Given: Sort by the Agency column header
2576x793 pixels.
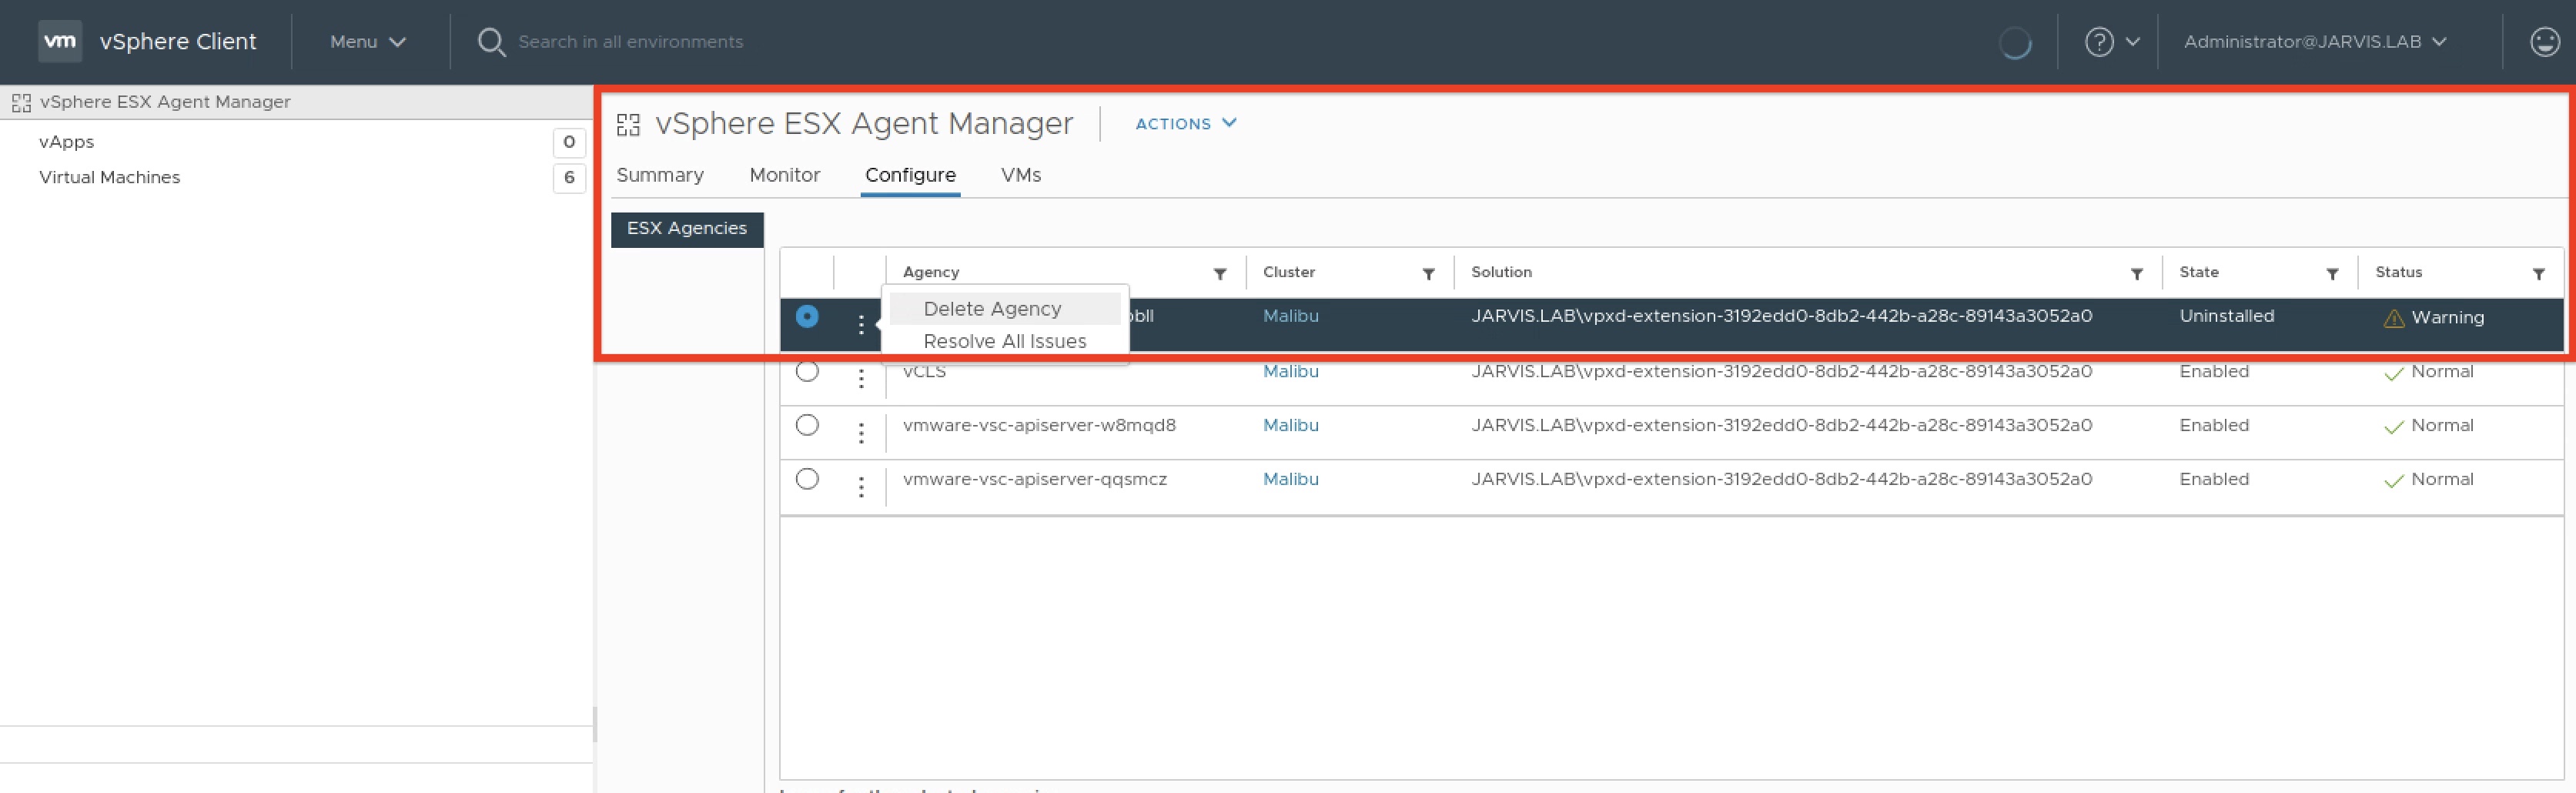Looking at the screenshot, I should point(930,272).
